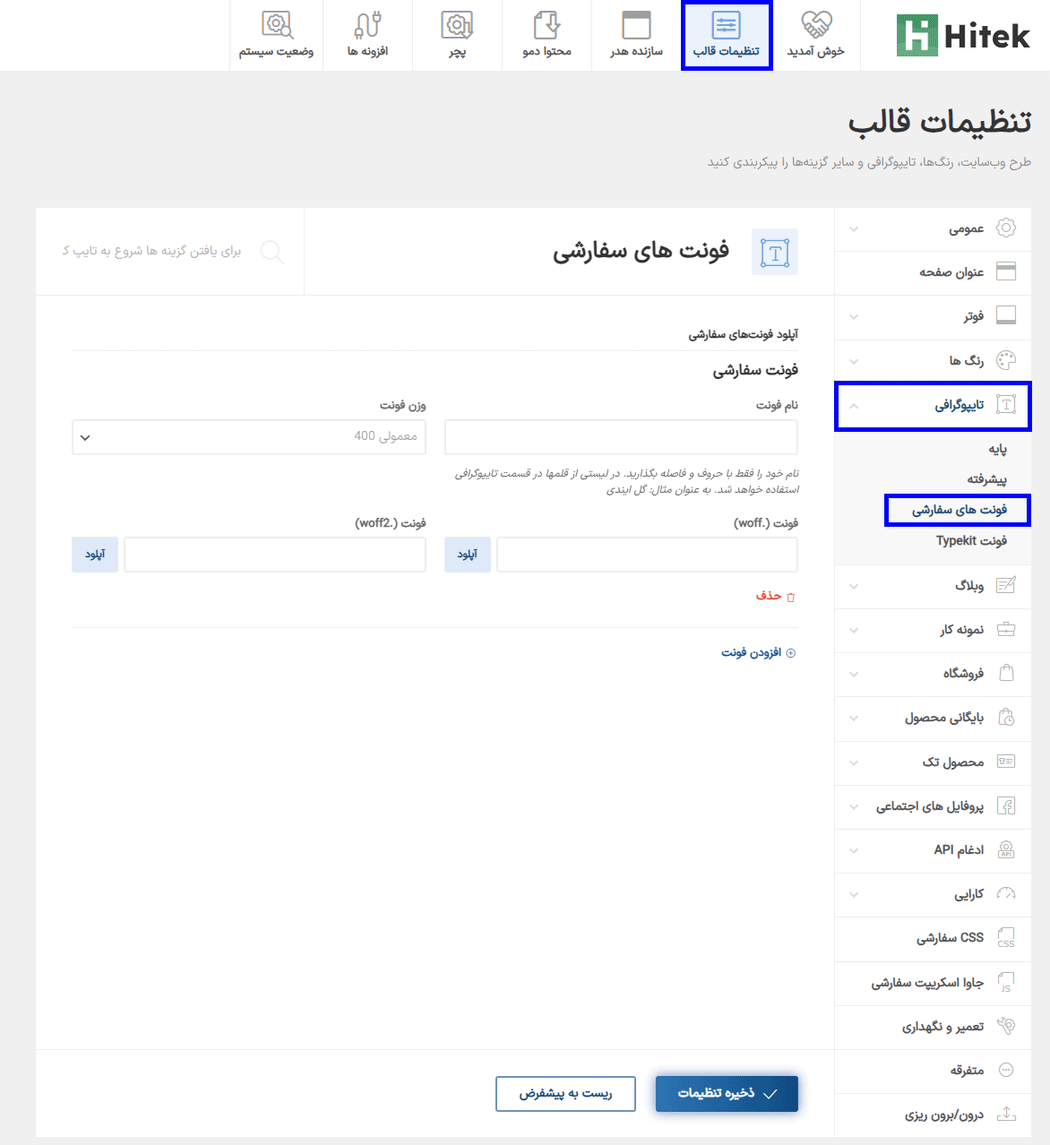Viewport: 1050px width, 1145px height.
Task: Open the پچر tab
Action: (x=457, y=35)
